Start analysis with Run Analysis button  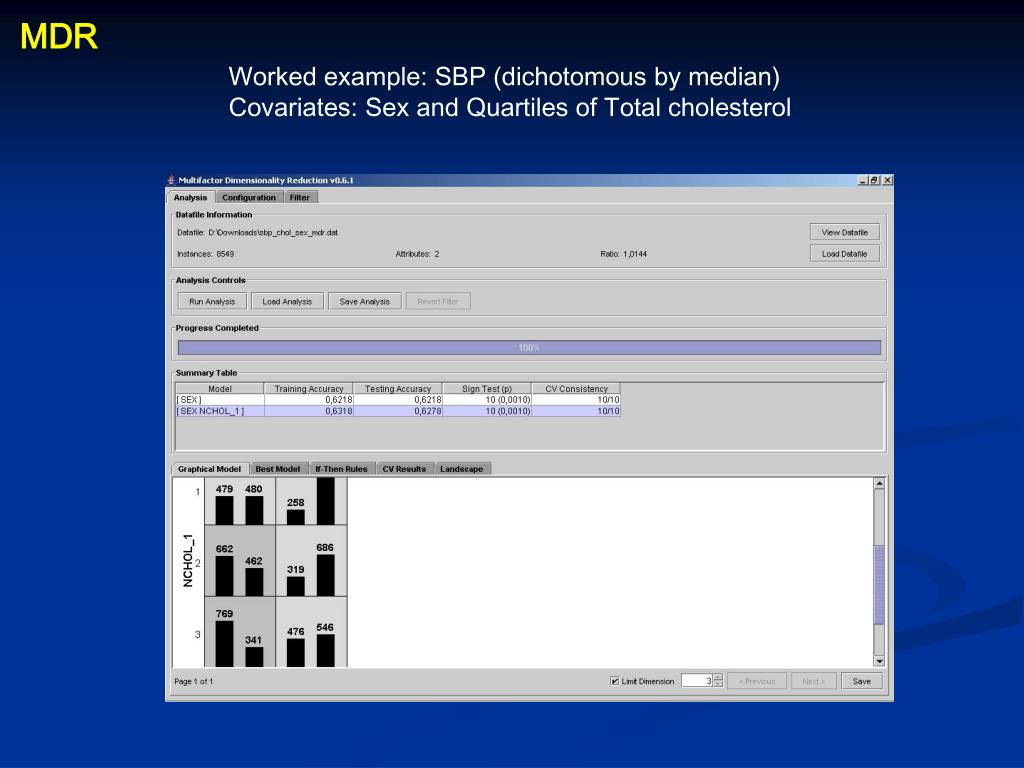(212, 301)
